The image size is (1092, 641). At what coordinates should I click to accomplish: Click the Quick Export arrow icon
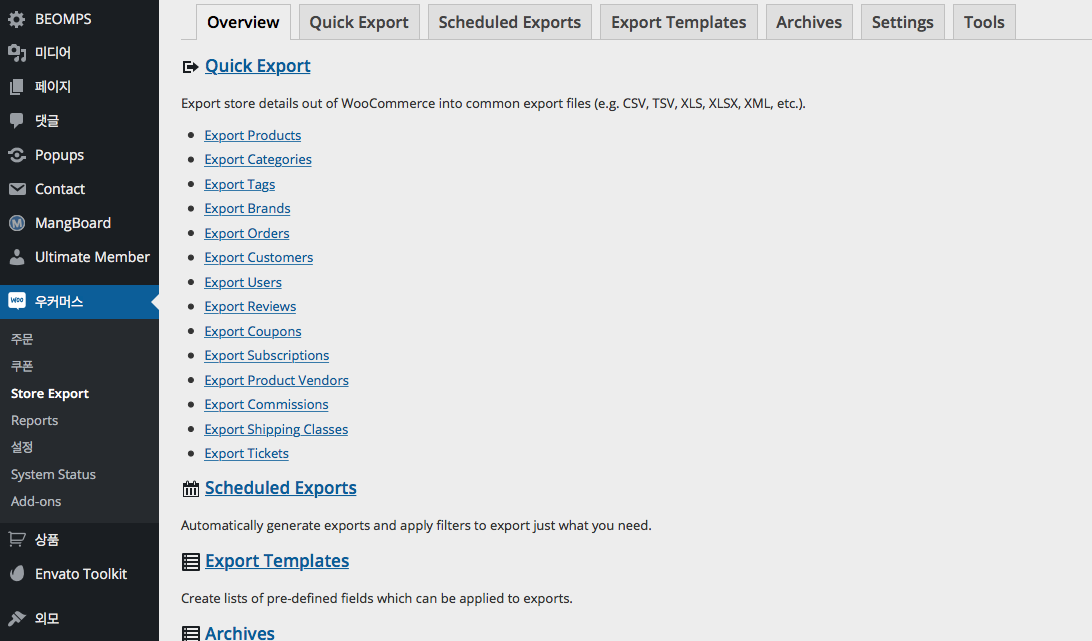(190, 67)
